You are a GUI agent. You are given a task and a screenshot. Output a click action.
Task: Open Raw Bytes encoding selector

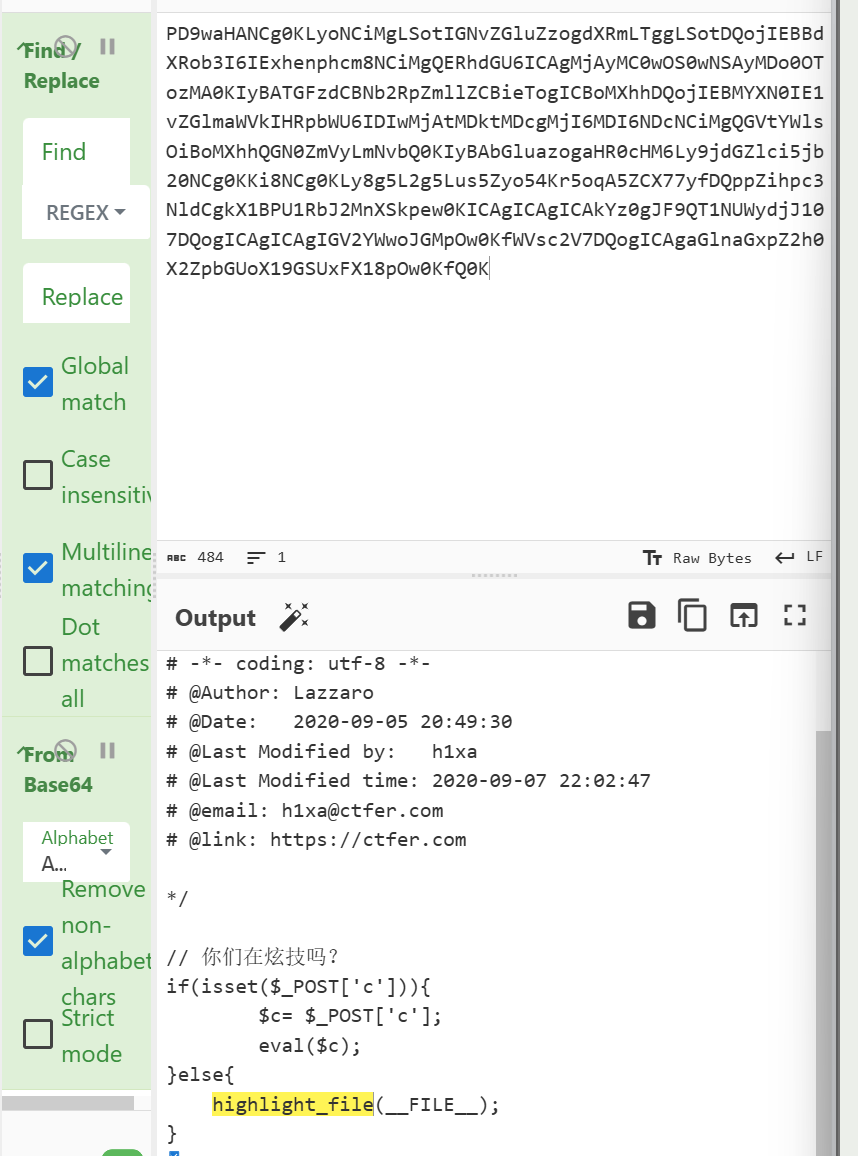697,558
